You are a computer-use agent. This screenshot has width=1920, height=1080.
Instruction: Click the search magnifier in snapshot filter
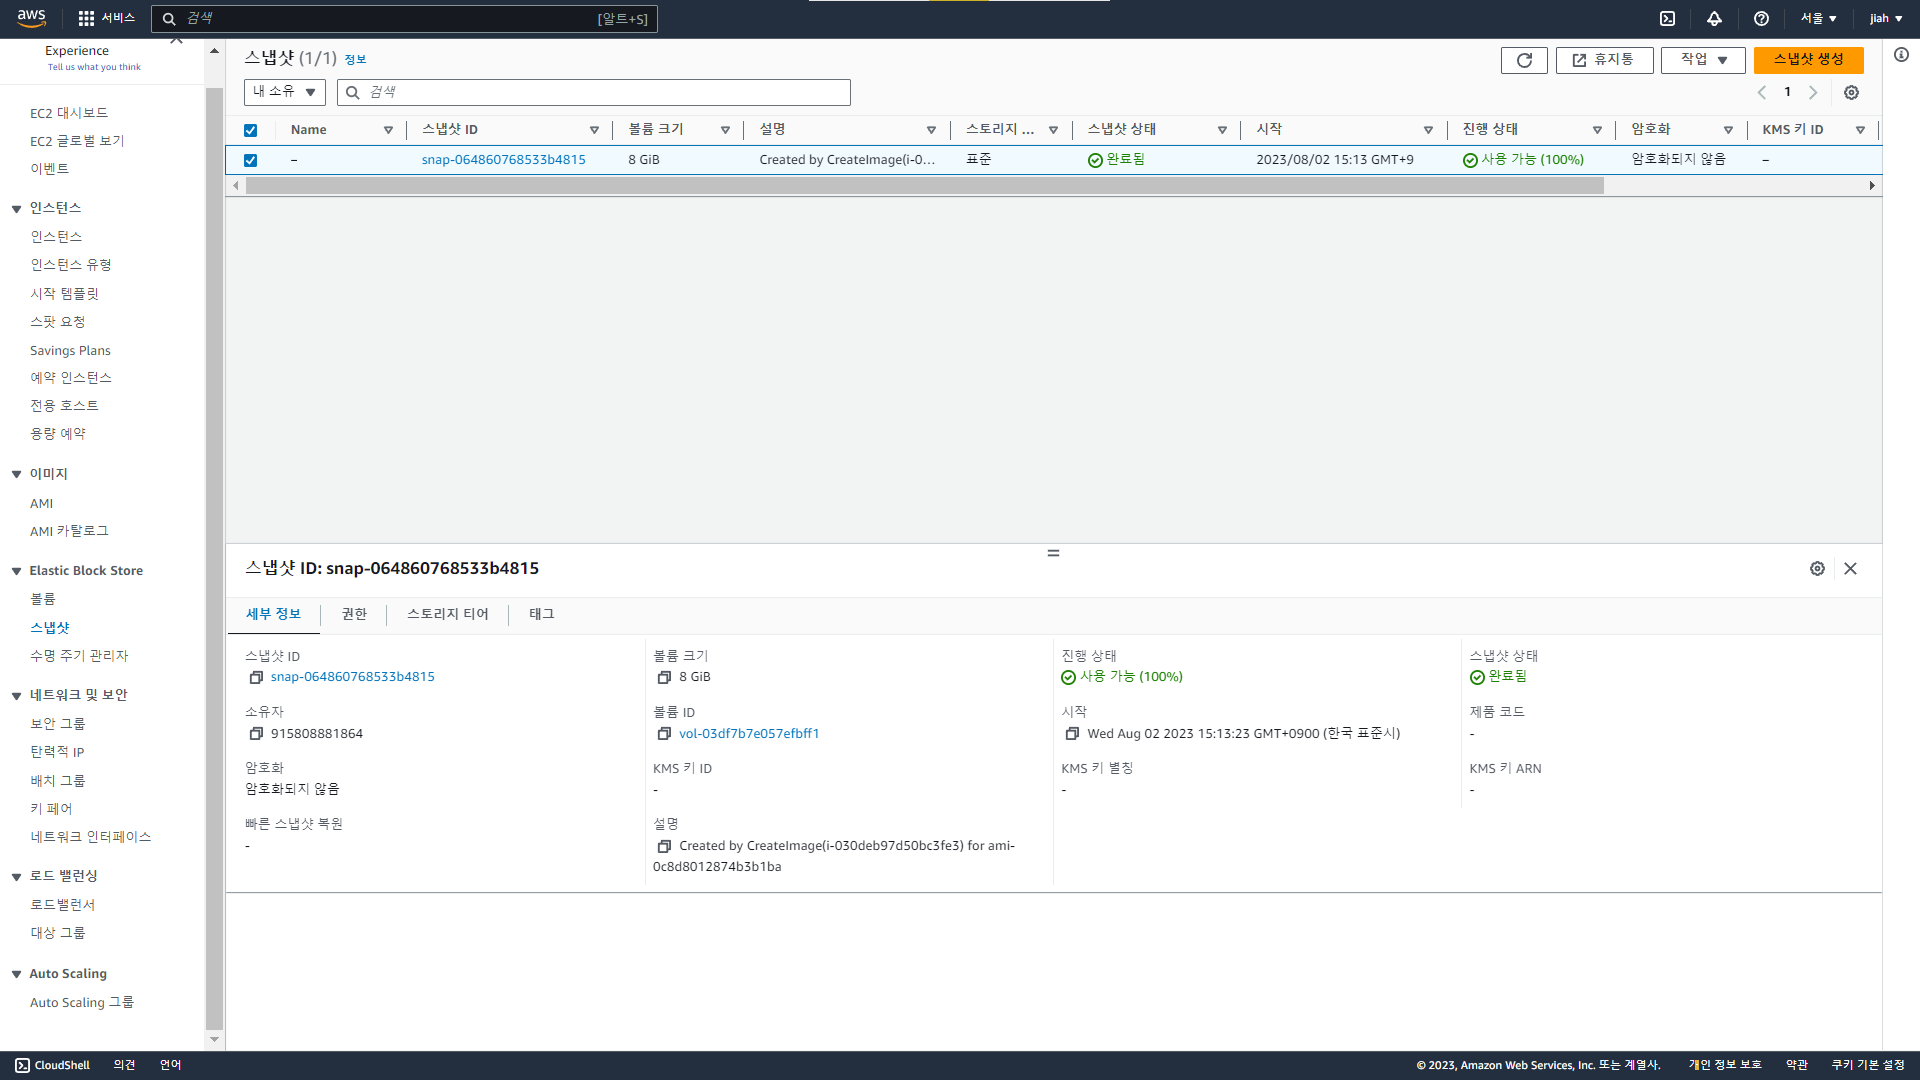[x=352, y=92]
